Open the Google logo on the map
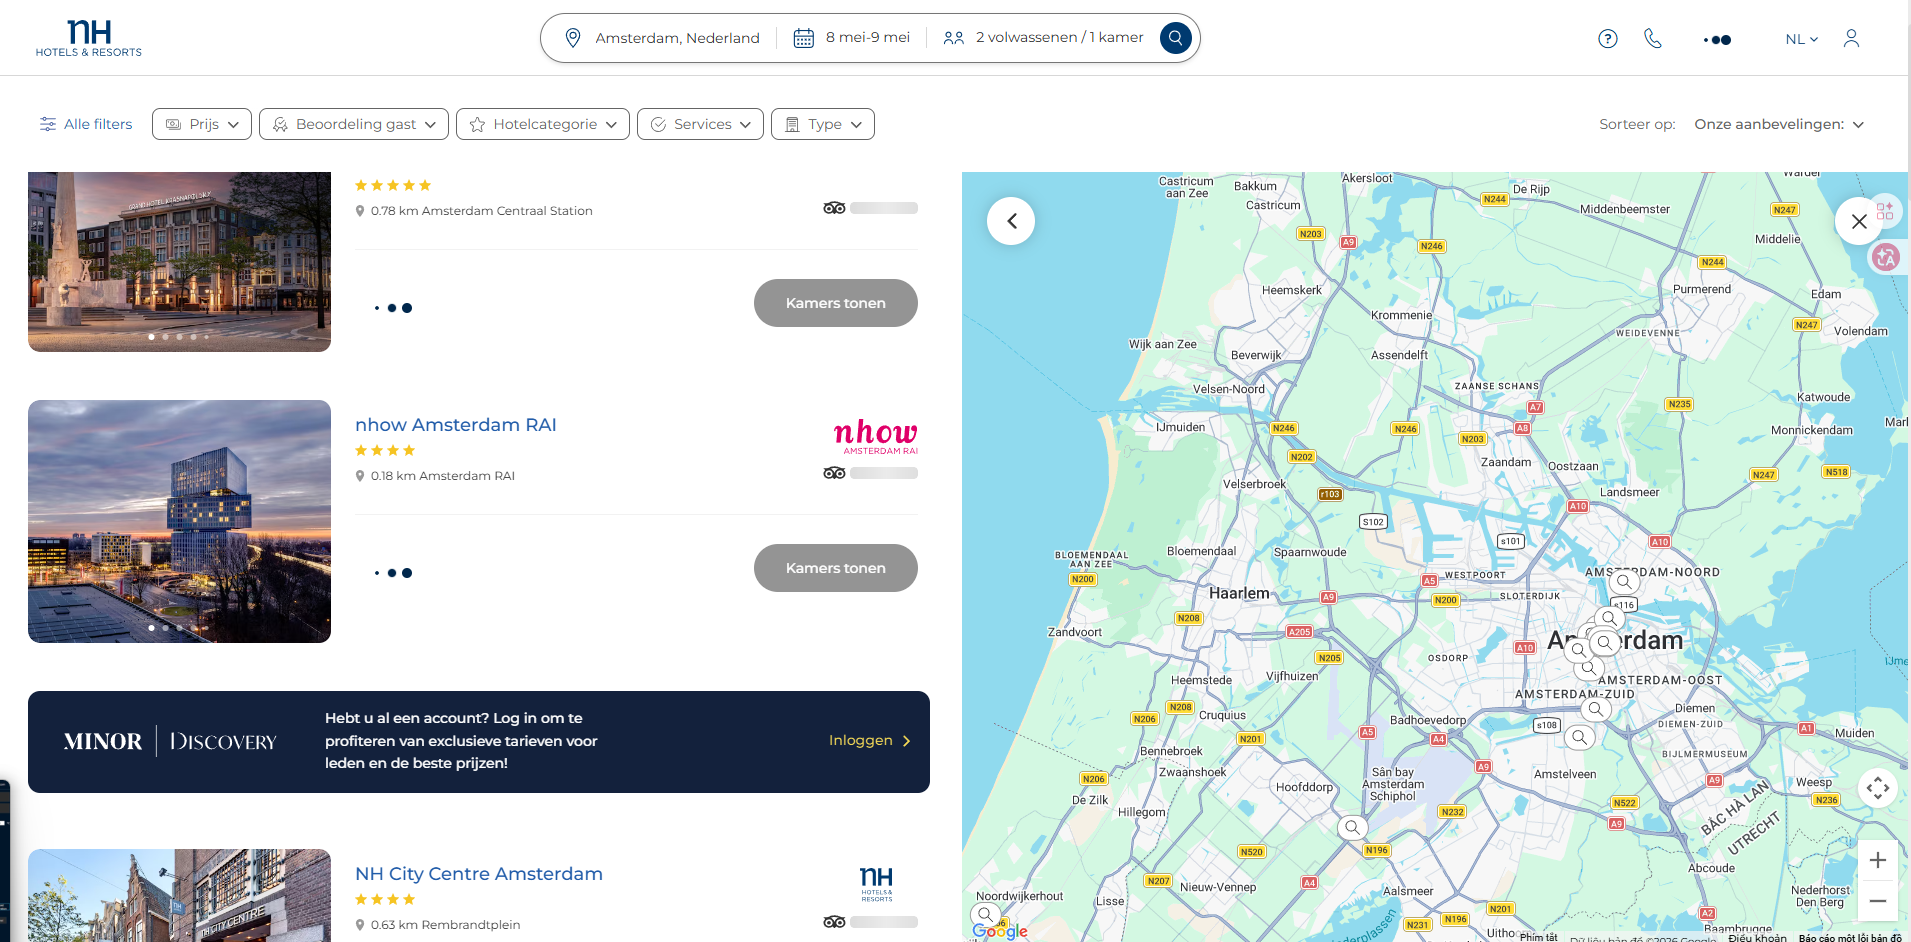1911x942 pixels. 1000,931
